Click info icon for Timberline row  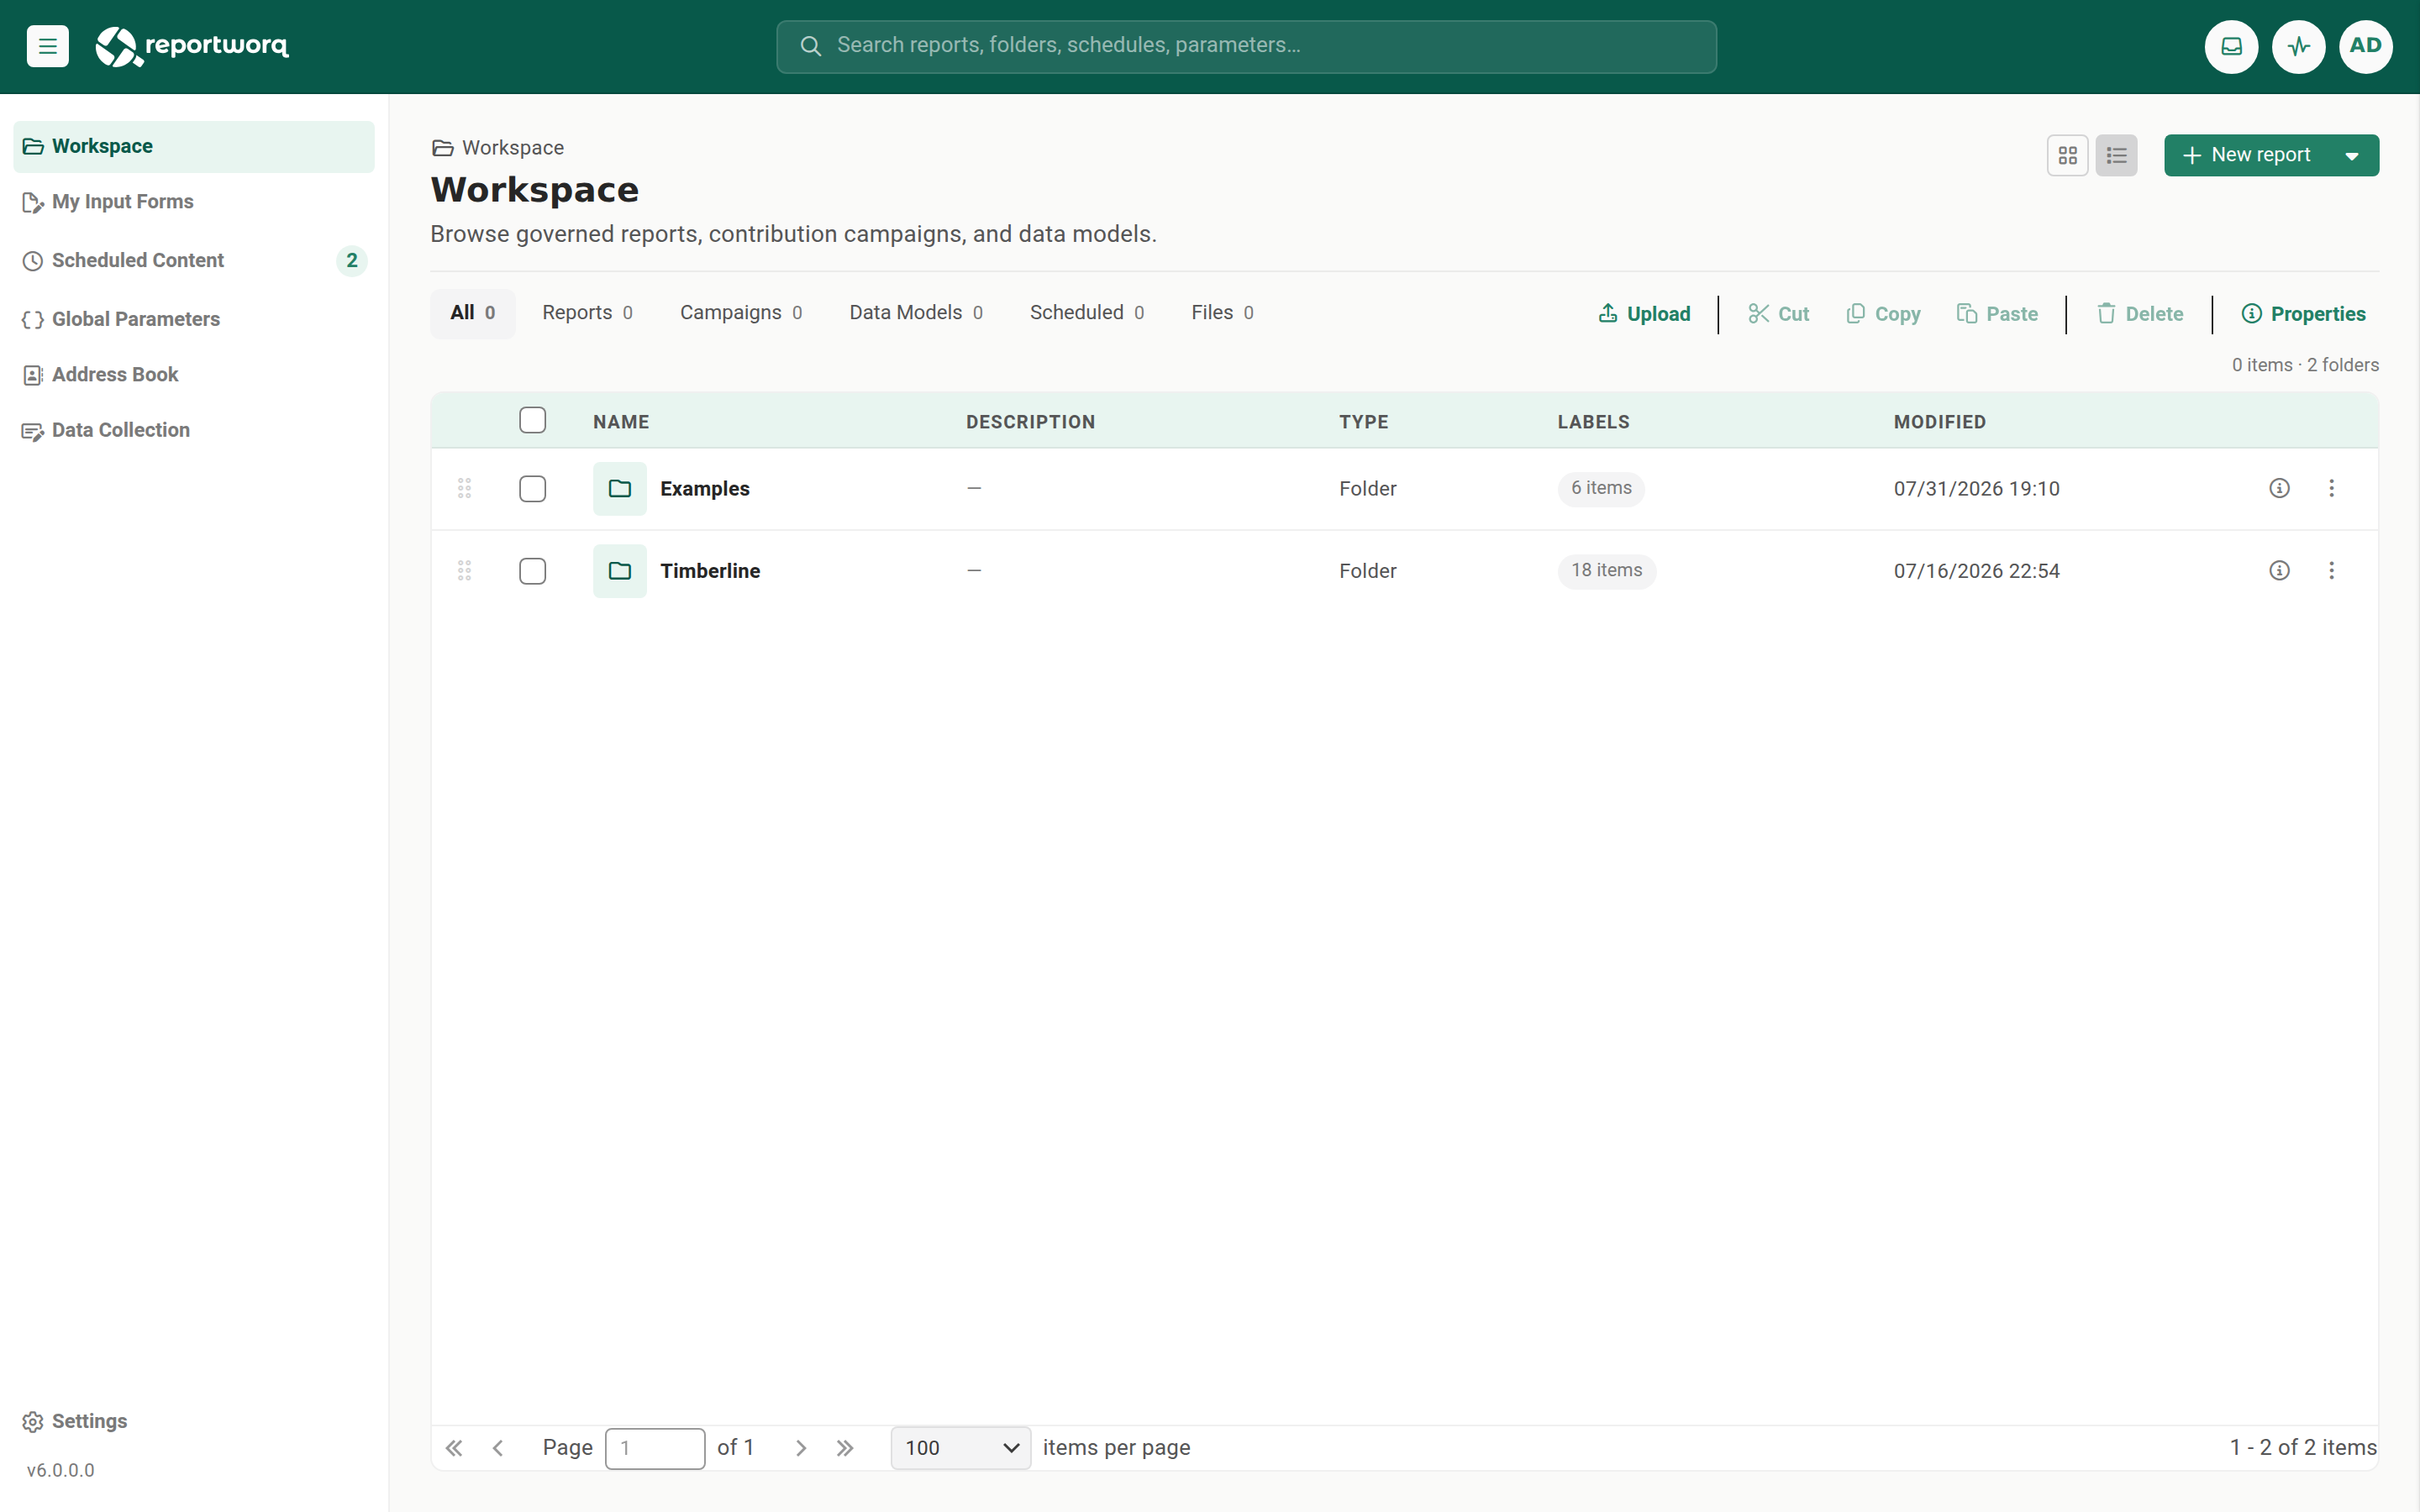2279,570
